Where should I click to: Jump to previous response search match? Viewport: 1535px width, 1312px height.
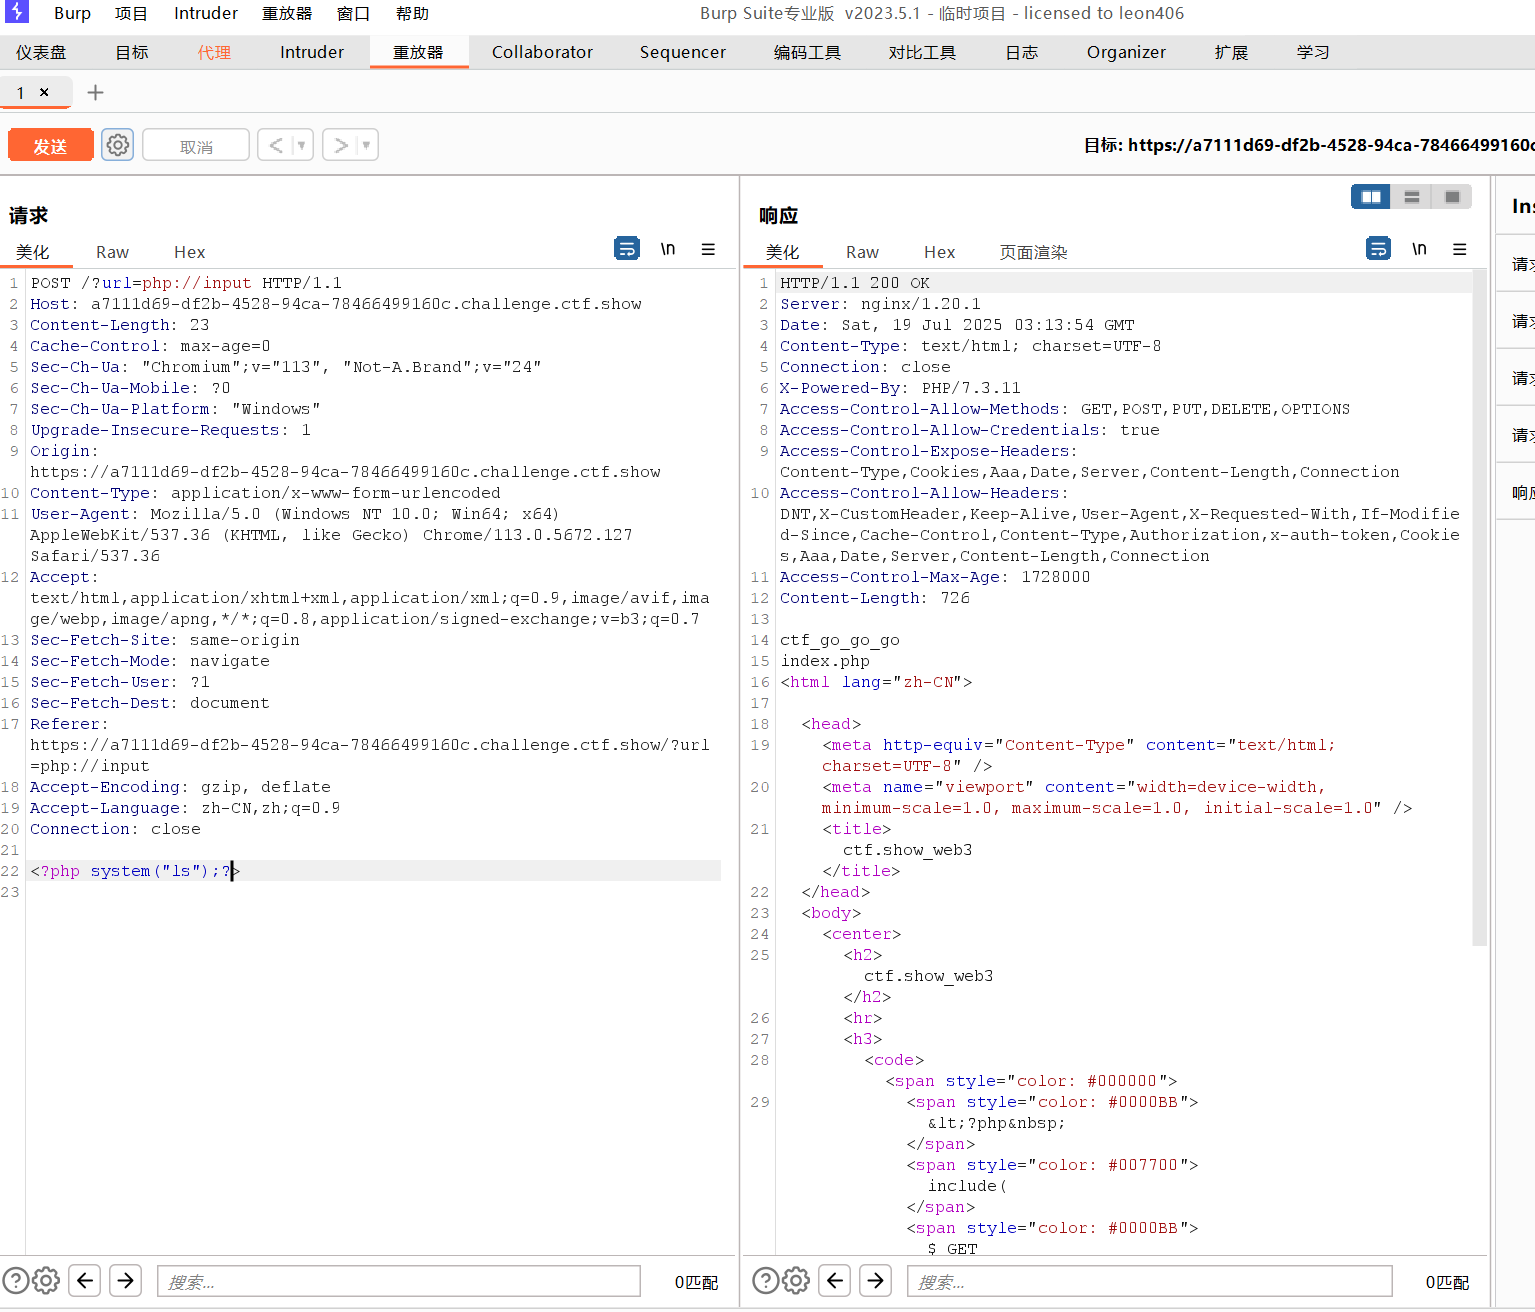click(x=835, y=1280)
